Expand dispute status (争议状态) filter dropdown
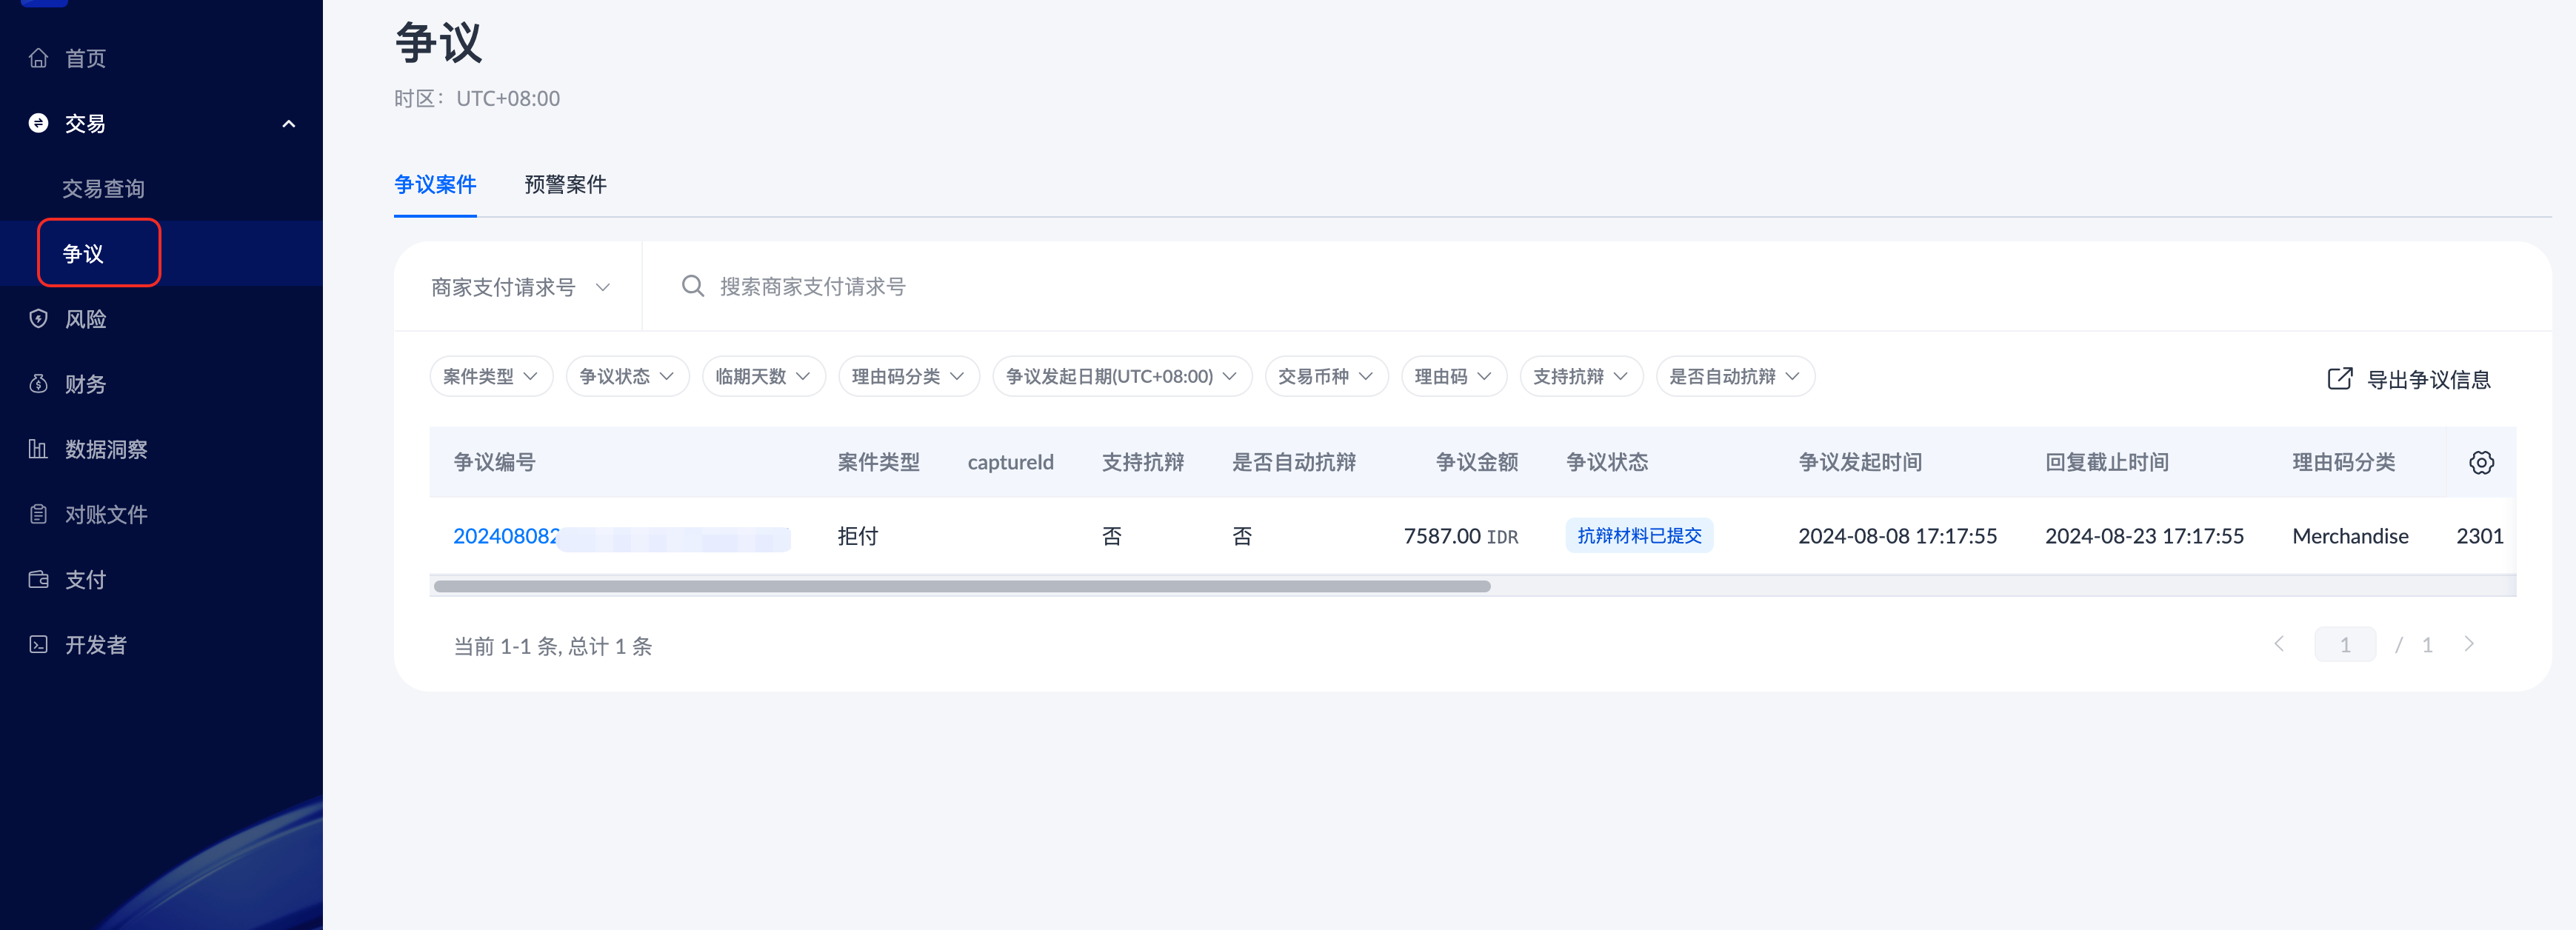The image size is (2576, 930). click(627, 376)
